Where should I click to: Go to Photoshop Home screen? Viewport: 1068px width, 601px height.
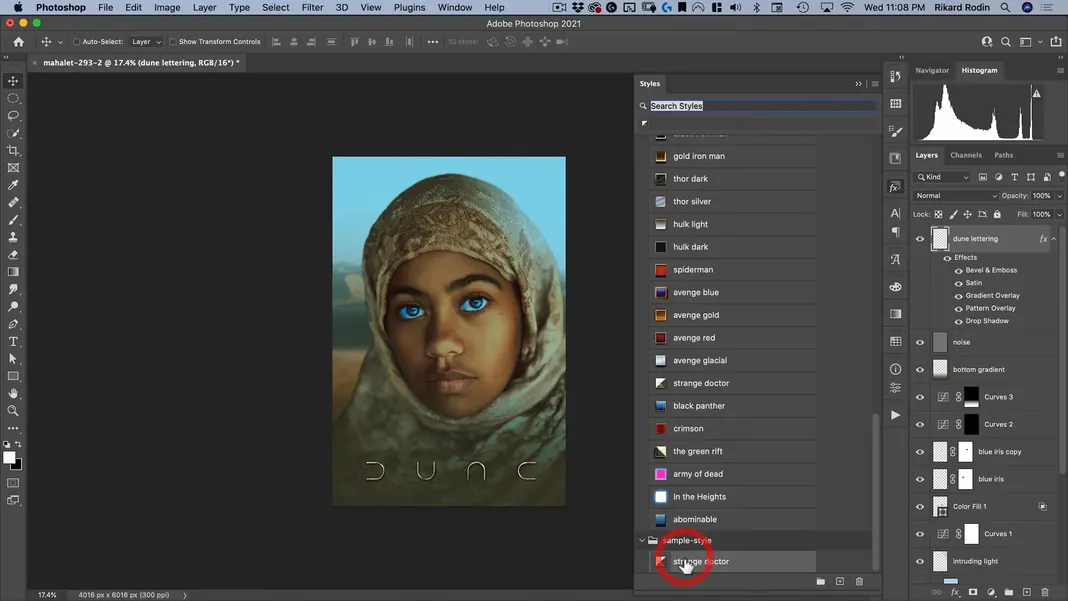18,42
